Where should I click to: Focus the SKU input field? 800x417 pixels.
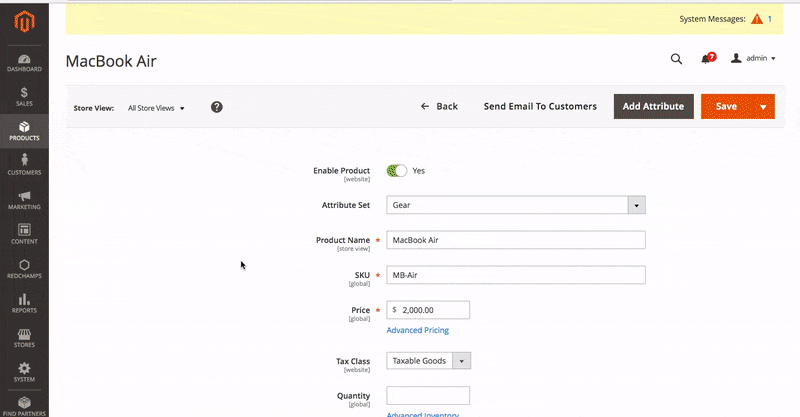516,275
